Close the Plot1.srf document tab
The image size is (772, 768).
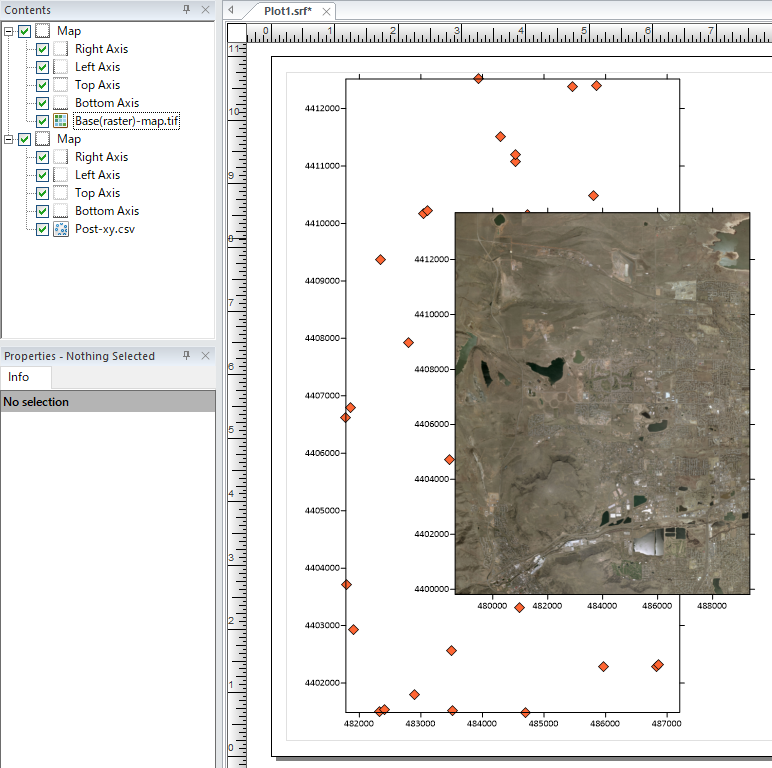click(326, 11)
